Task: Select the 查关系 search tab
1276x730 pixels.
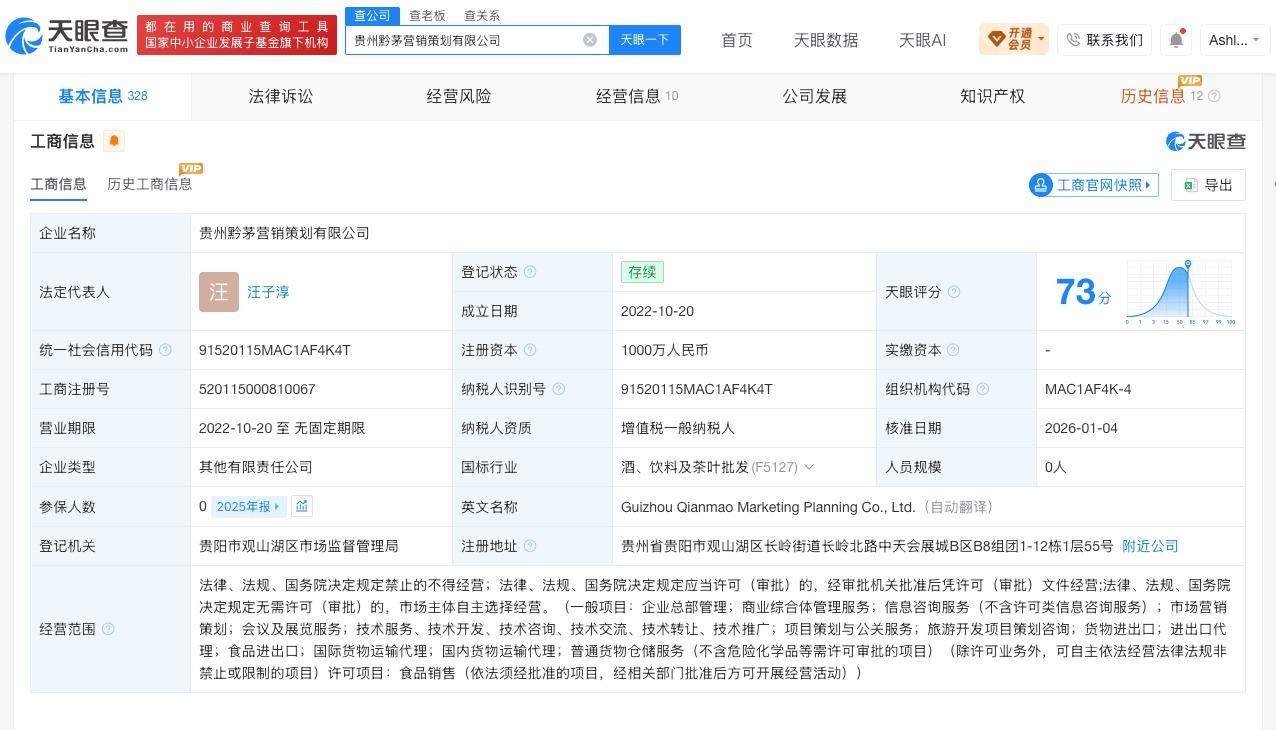Action: (x=482, y=16)
